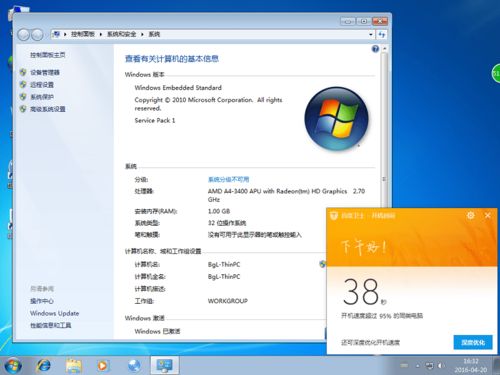
Task: Click the 系统分级不可用 rating link
Action: [229, 179]
